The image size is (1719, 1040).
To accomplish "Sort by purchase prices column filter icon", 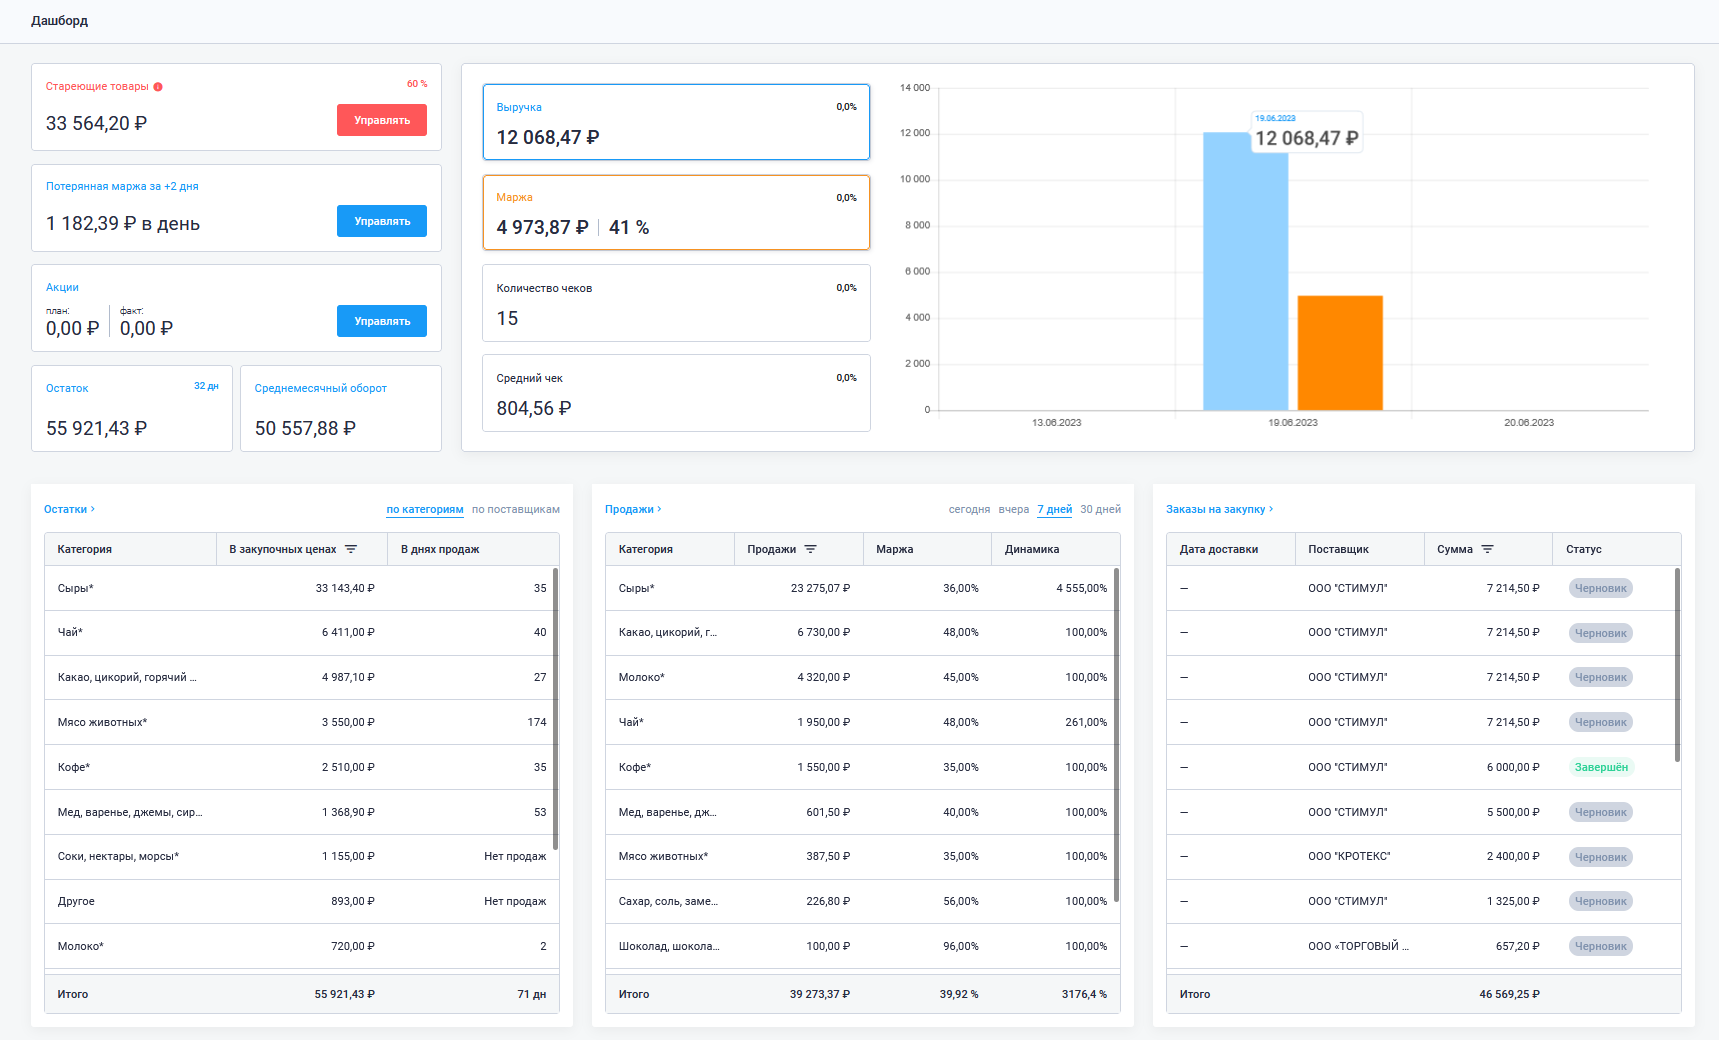I will click(351, 549).
